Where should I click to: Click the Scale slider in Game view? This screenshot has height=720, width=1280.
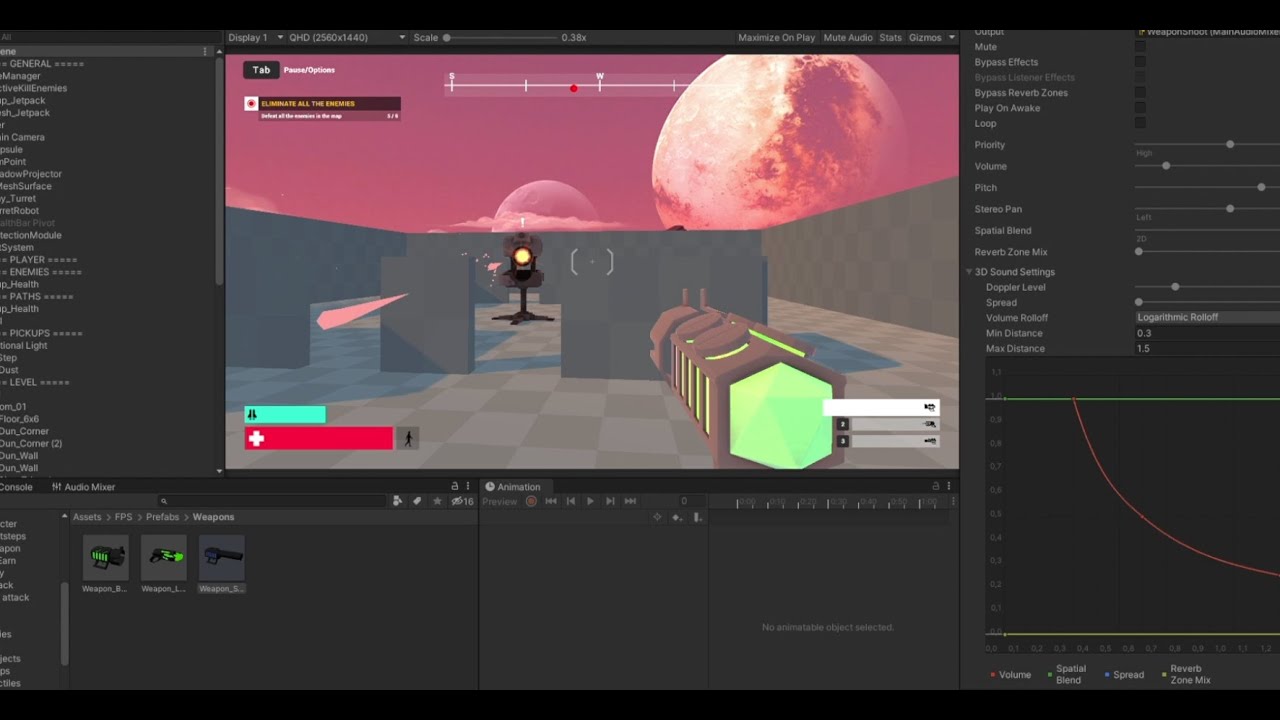[x=500, y=37]
